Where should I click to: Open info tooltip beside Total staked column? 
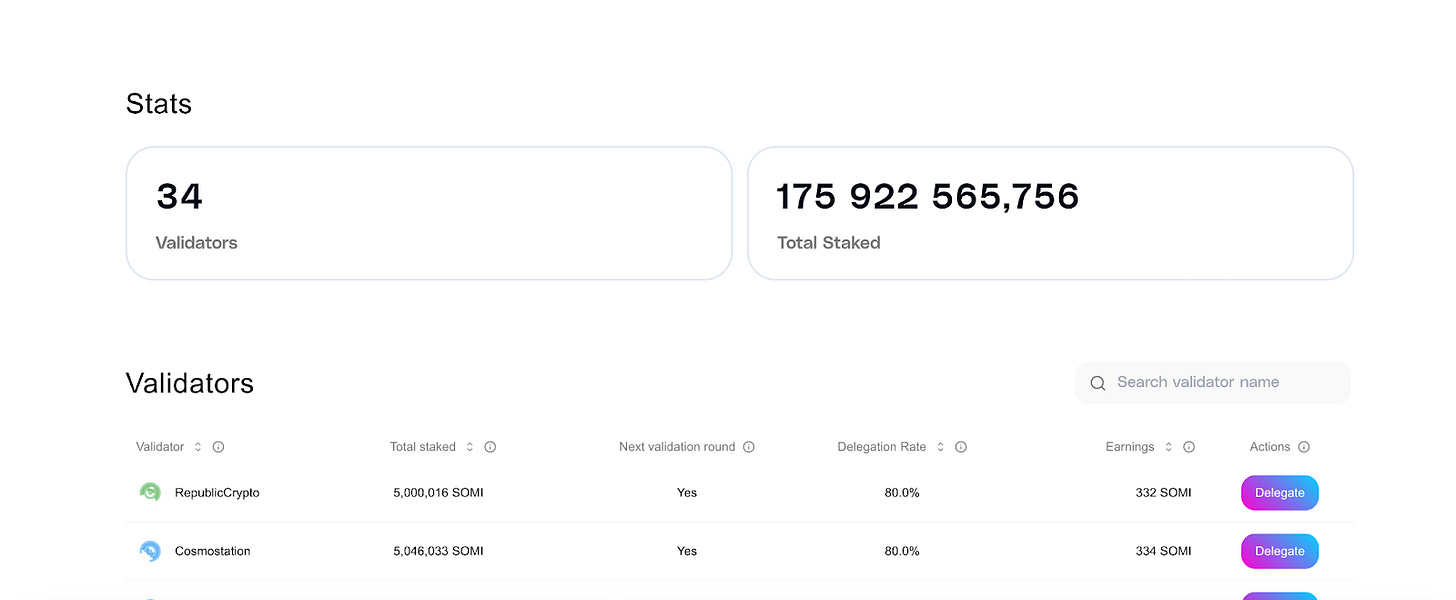coord(490,447)
